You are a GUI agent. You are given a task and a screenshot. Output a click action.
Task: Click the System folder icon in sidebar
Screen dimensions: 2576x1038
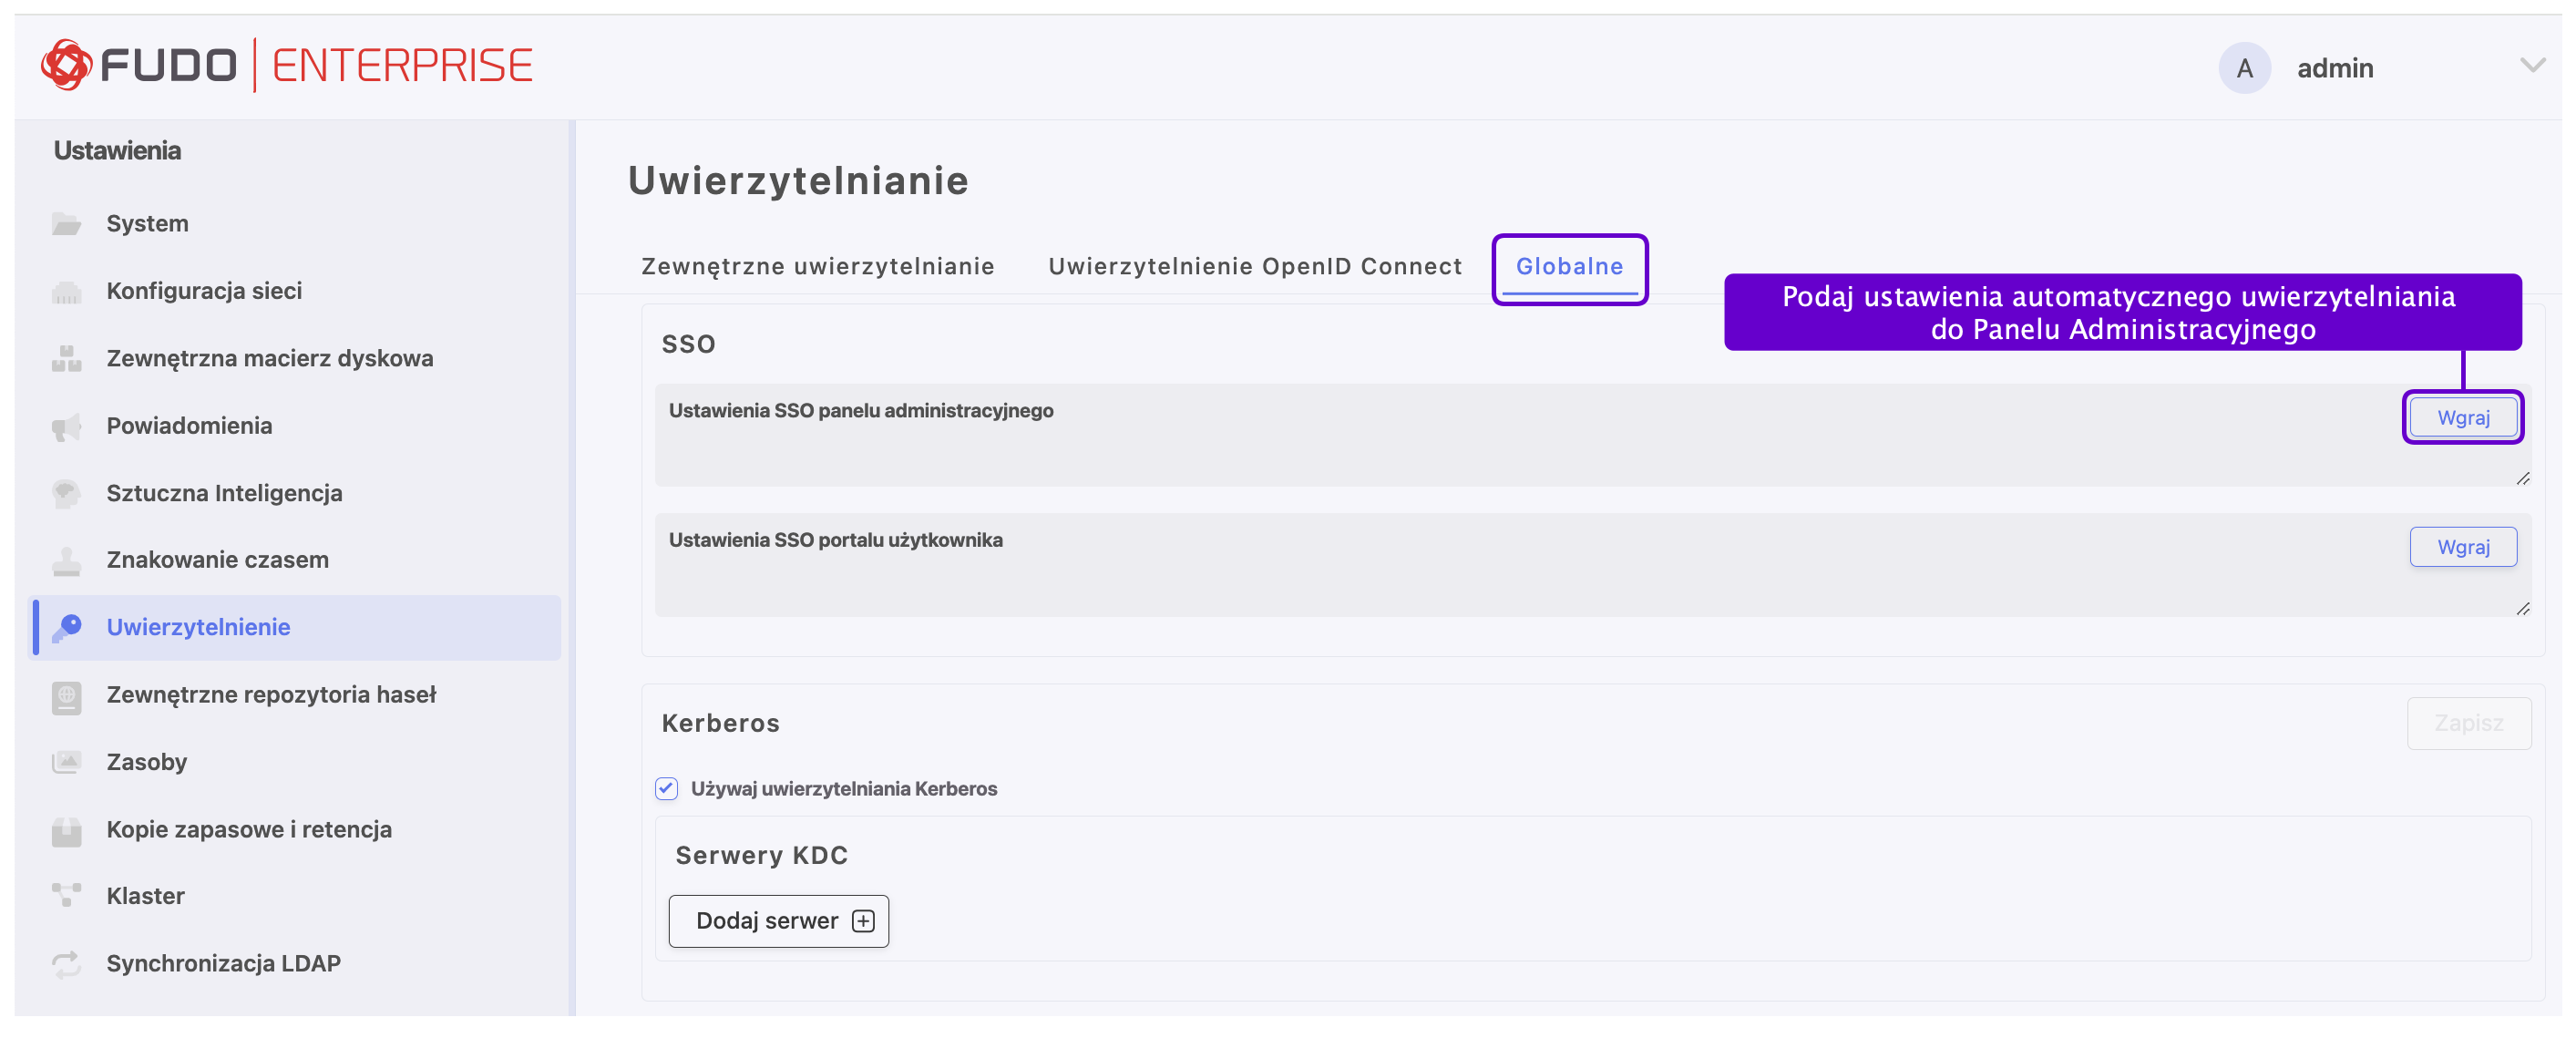pyautogui.click(x=66, y=223)
